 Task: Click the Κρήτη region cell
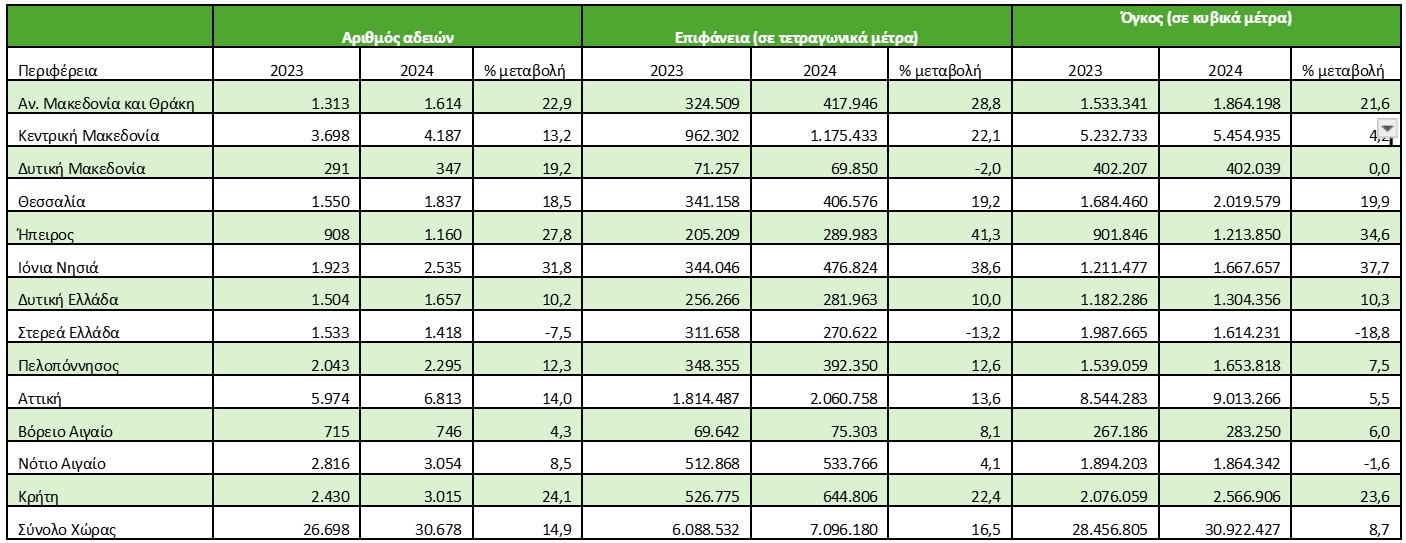(108, 497)
